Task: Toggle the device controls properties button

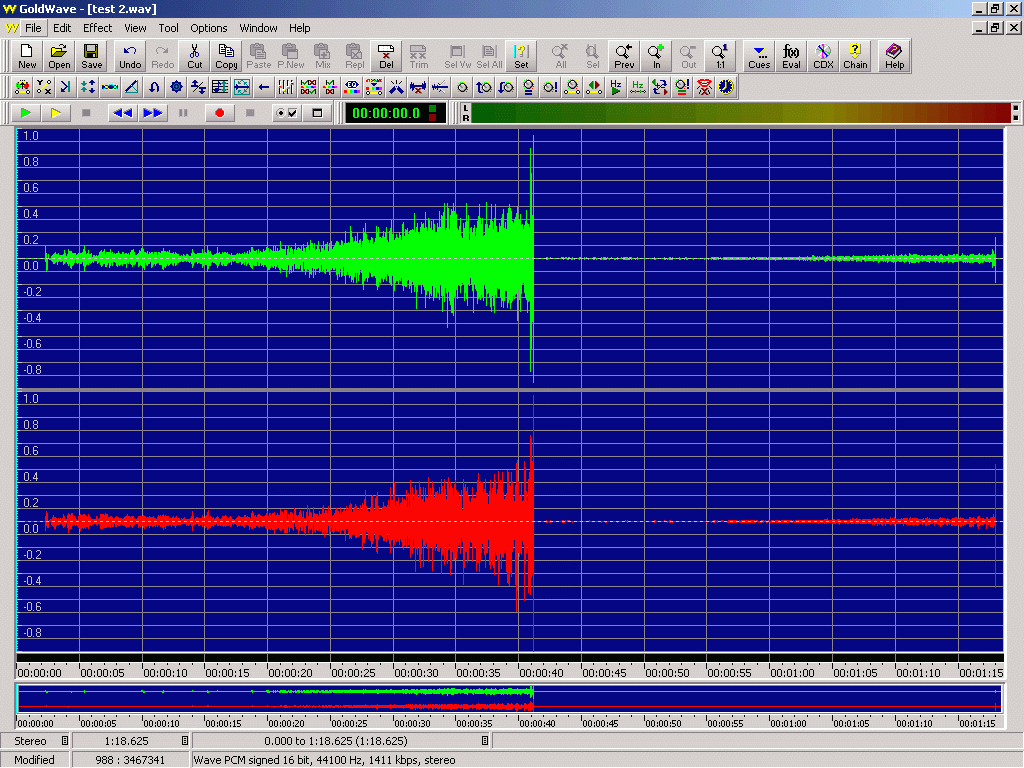Action: [x=287, y=113]
